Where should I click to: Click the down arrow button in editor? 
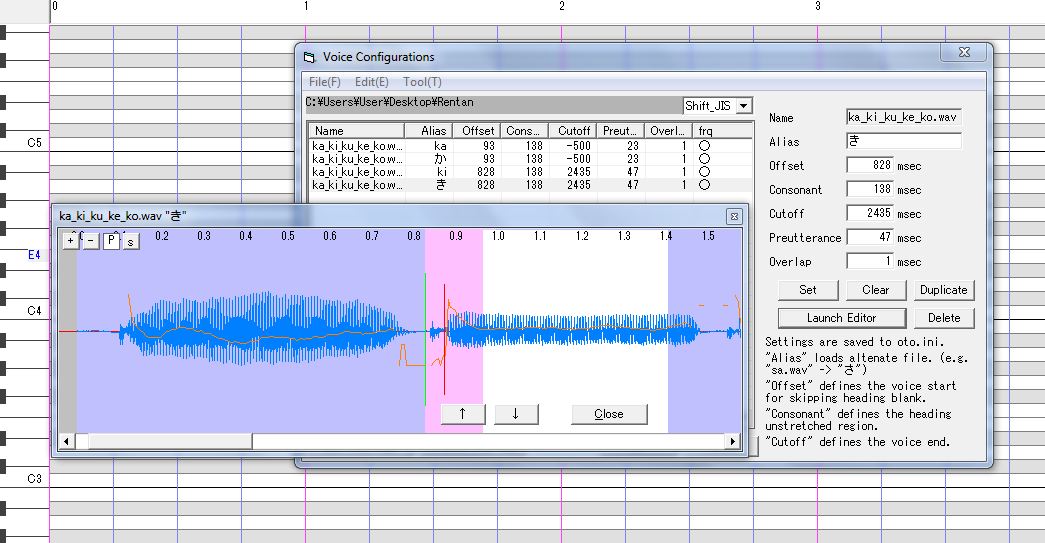tap(515, 414)
